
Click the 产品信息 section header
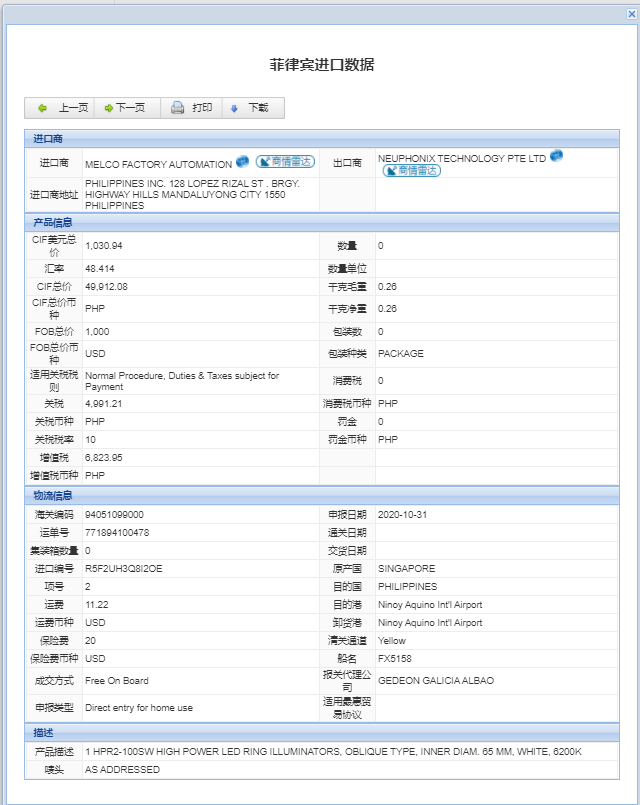click(x=53, y=222)
